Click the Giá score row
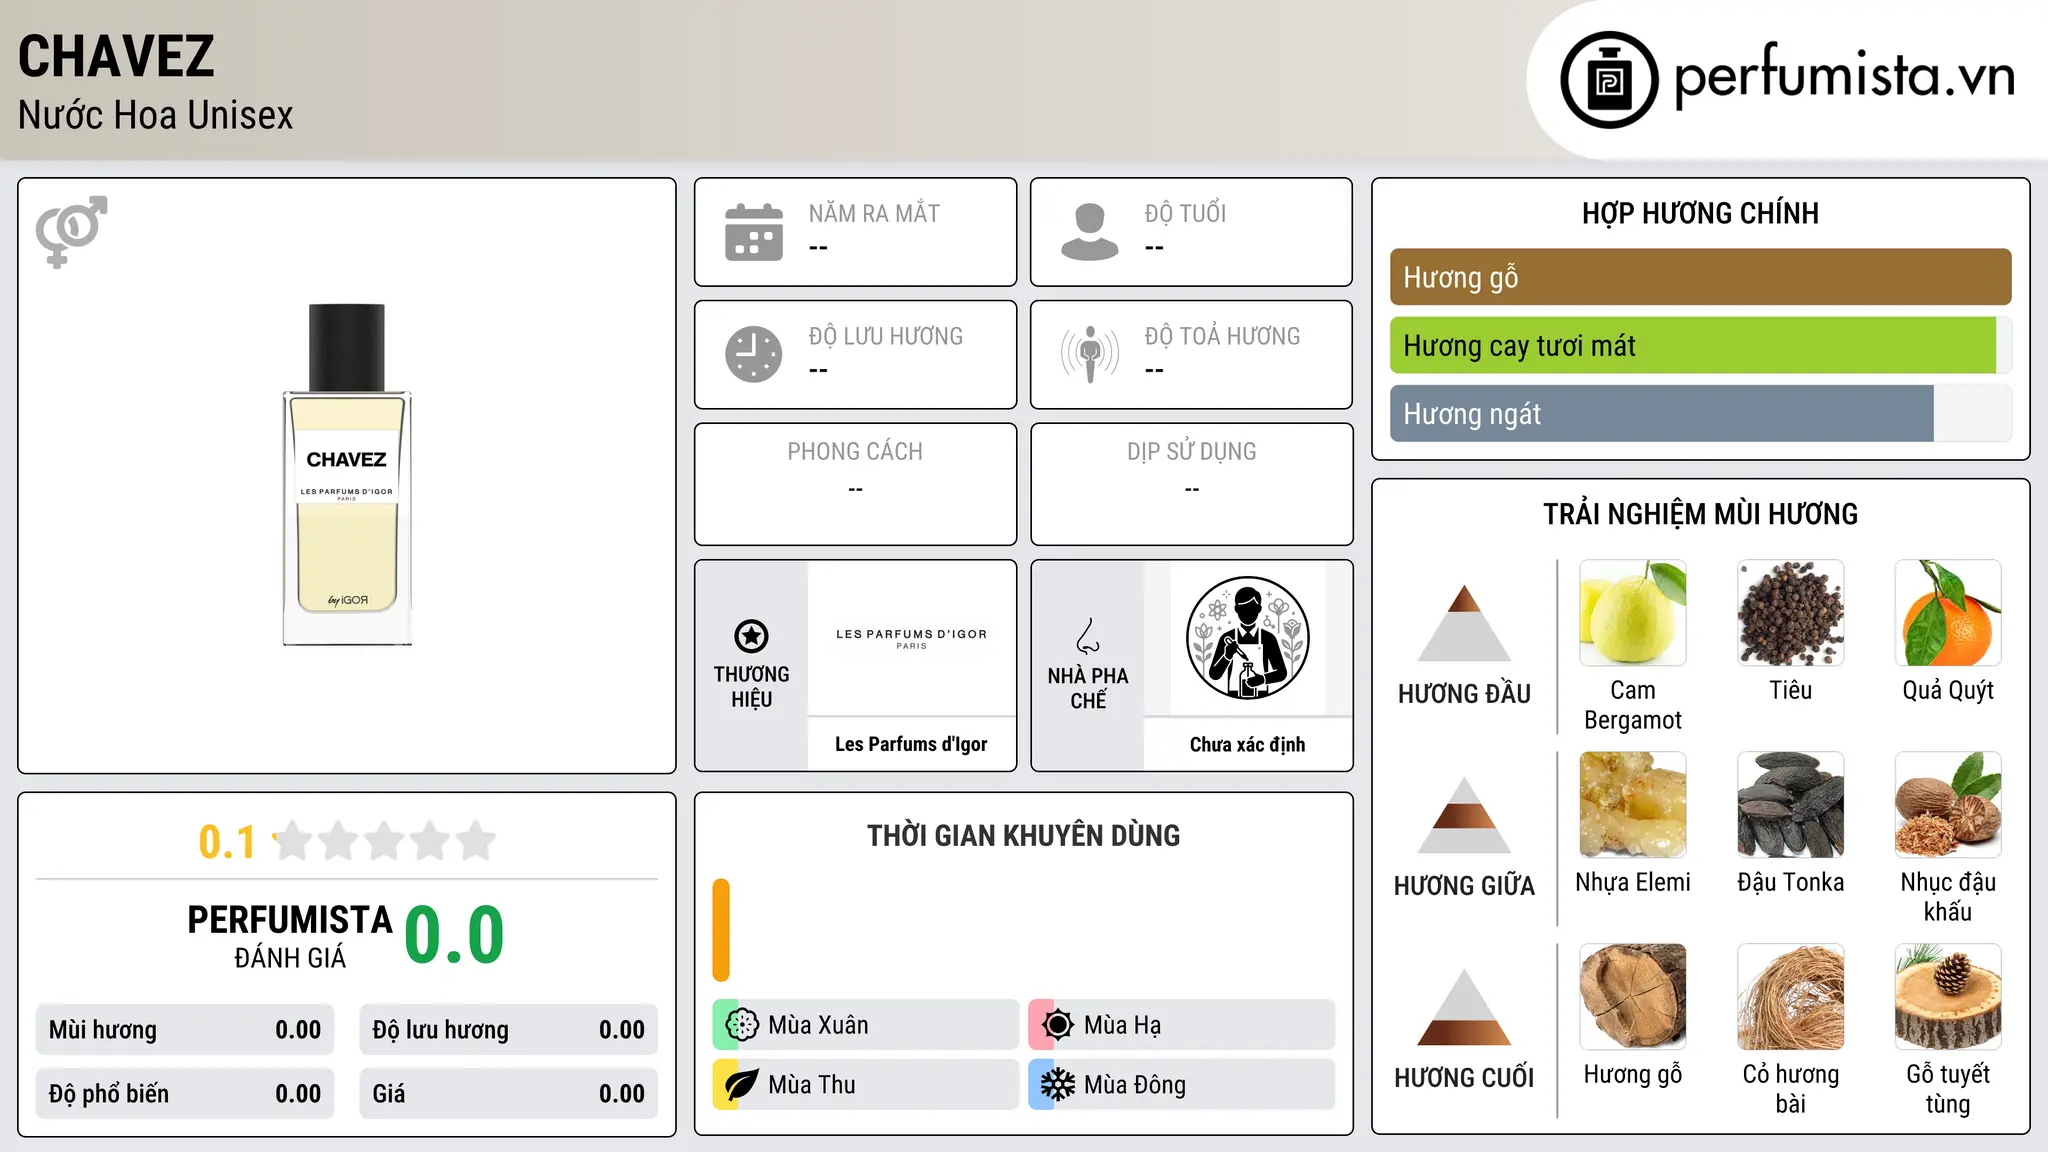Viewport: 2048px width, 1152px height. (x=509, y=1094)
